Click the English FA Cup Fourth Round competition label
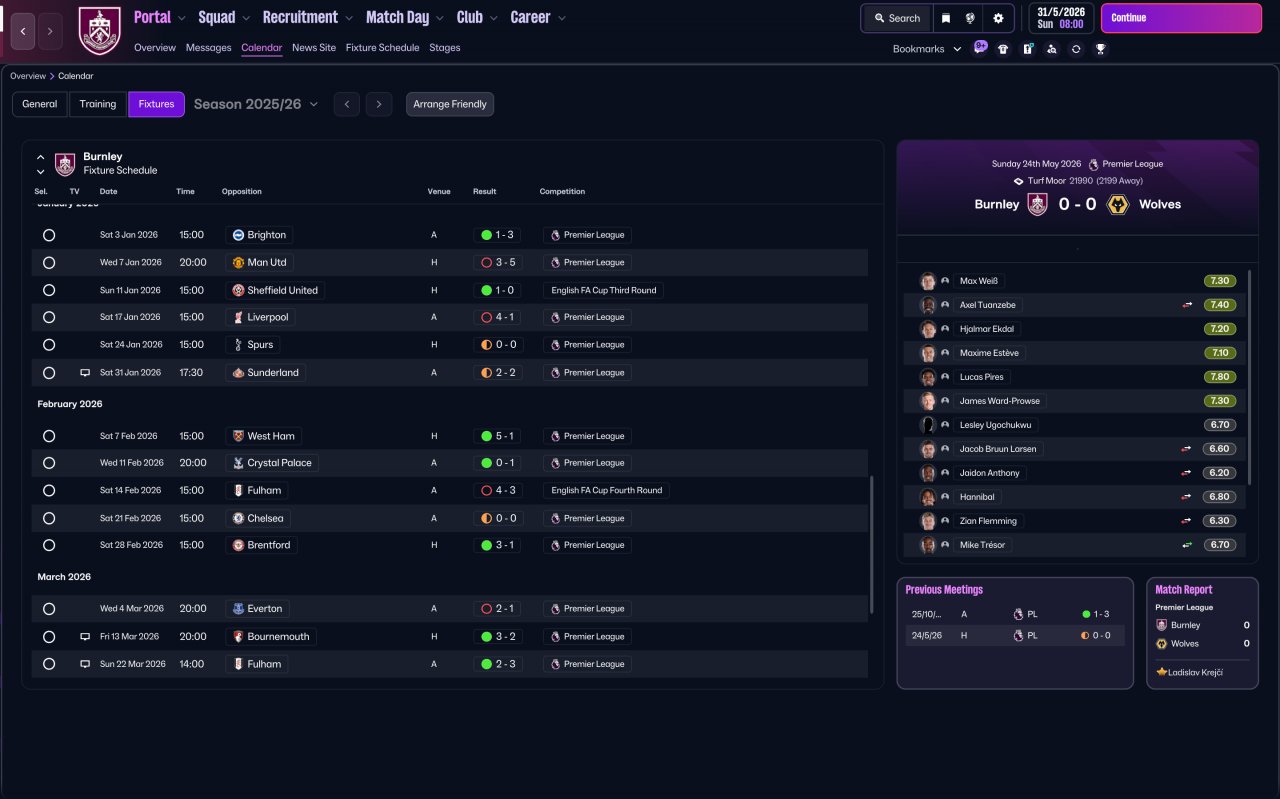 (x=606, y=491)
